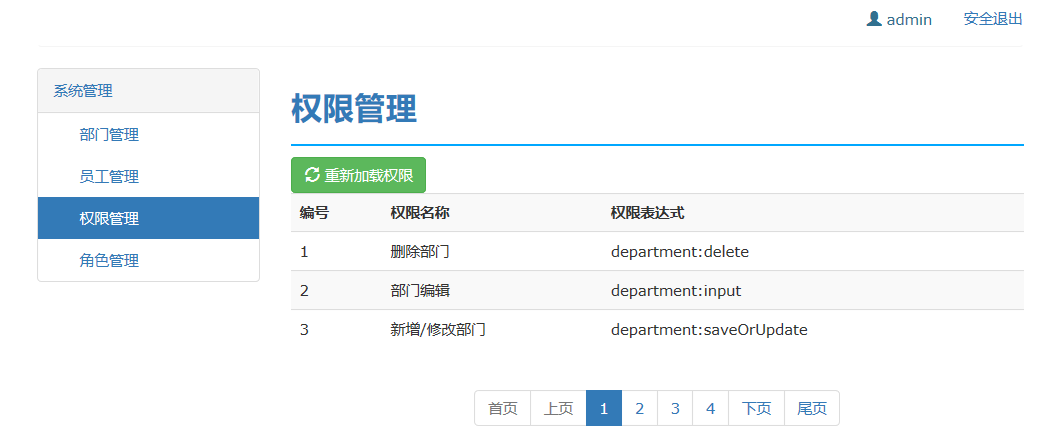Select page 1 in pagination

[x=604, y=408]
